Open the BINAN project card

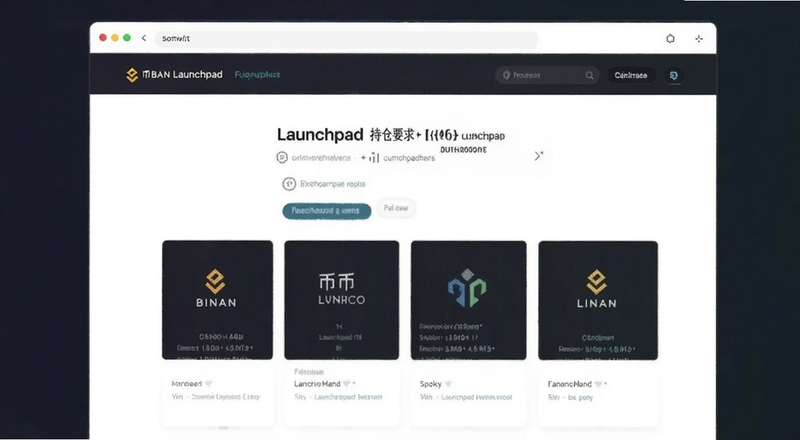point(217,300)
